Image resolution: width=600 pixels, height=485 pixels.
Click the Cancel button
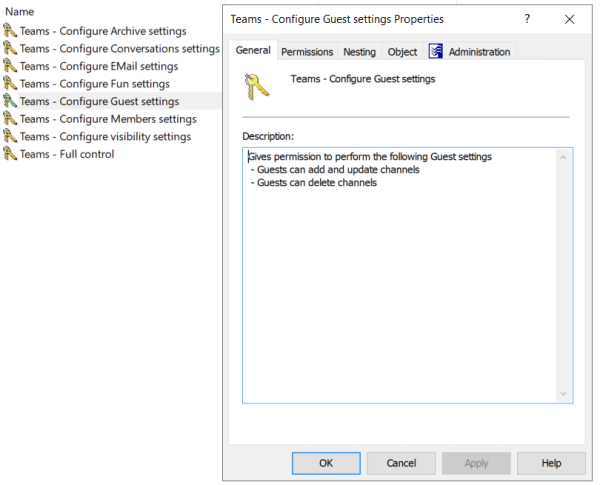point(401,463)
